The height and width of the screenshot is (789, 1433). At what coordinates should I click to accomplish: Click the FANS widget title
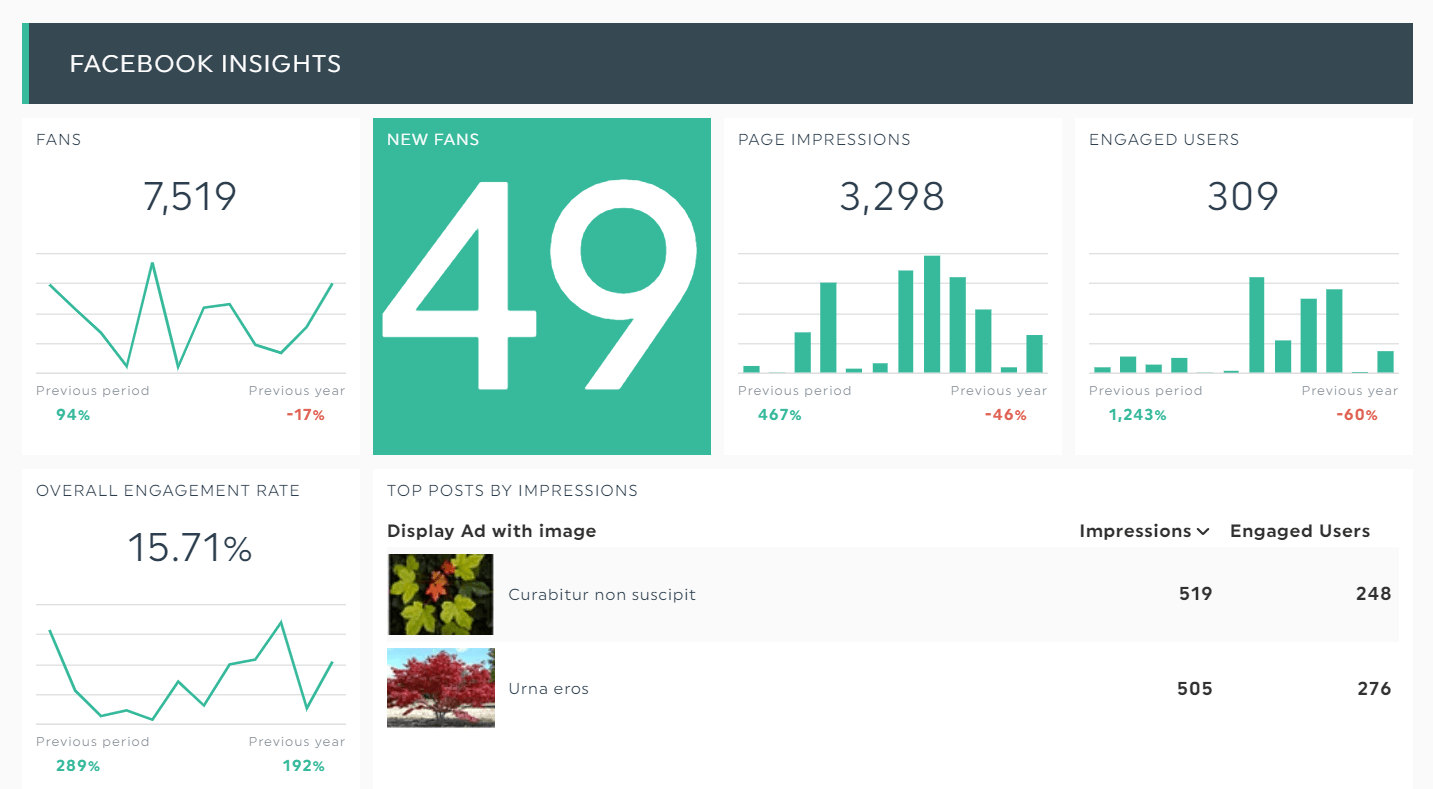(59, 140)
